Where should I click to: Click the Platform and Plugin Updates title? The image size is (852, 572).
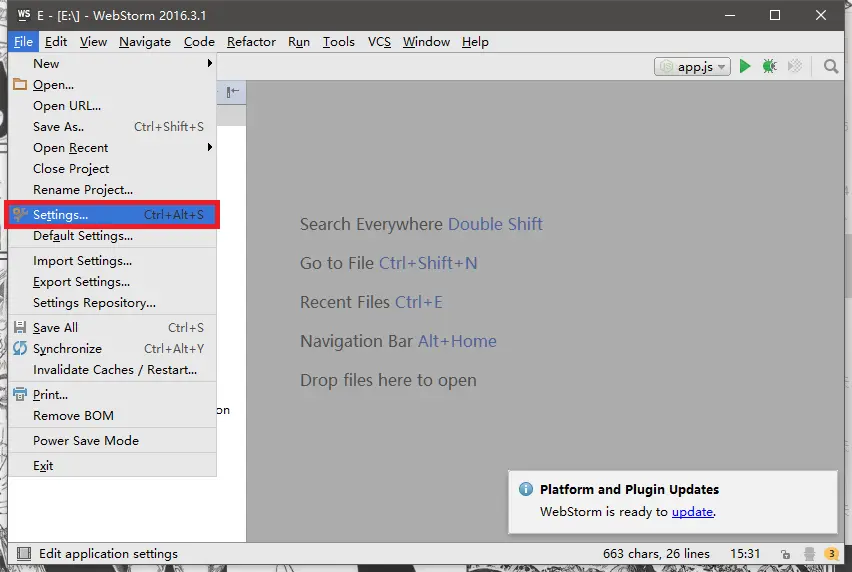pyautogui.click(x=629, y=489)
